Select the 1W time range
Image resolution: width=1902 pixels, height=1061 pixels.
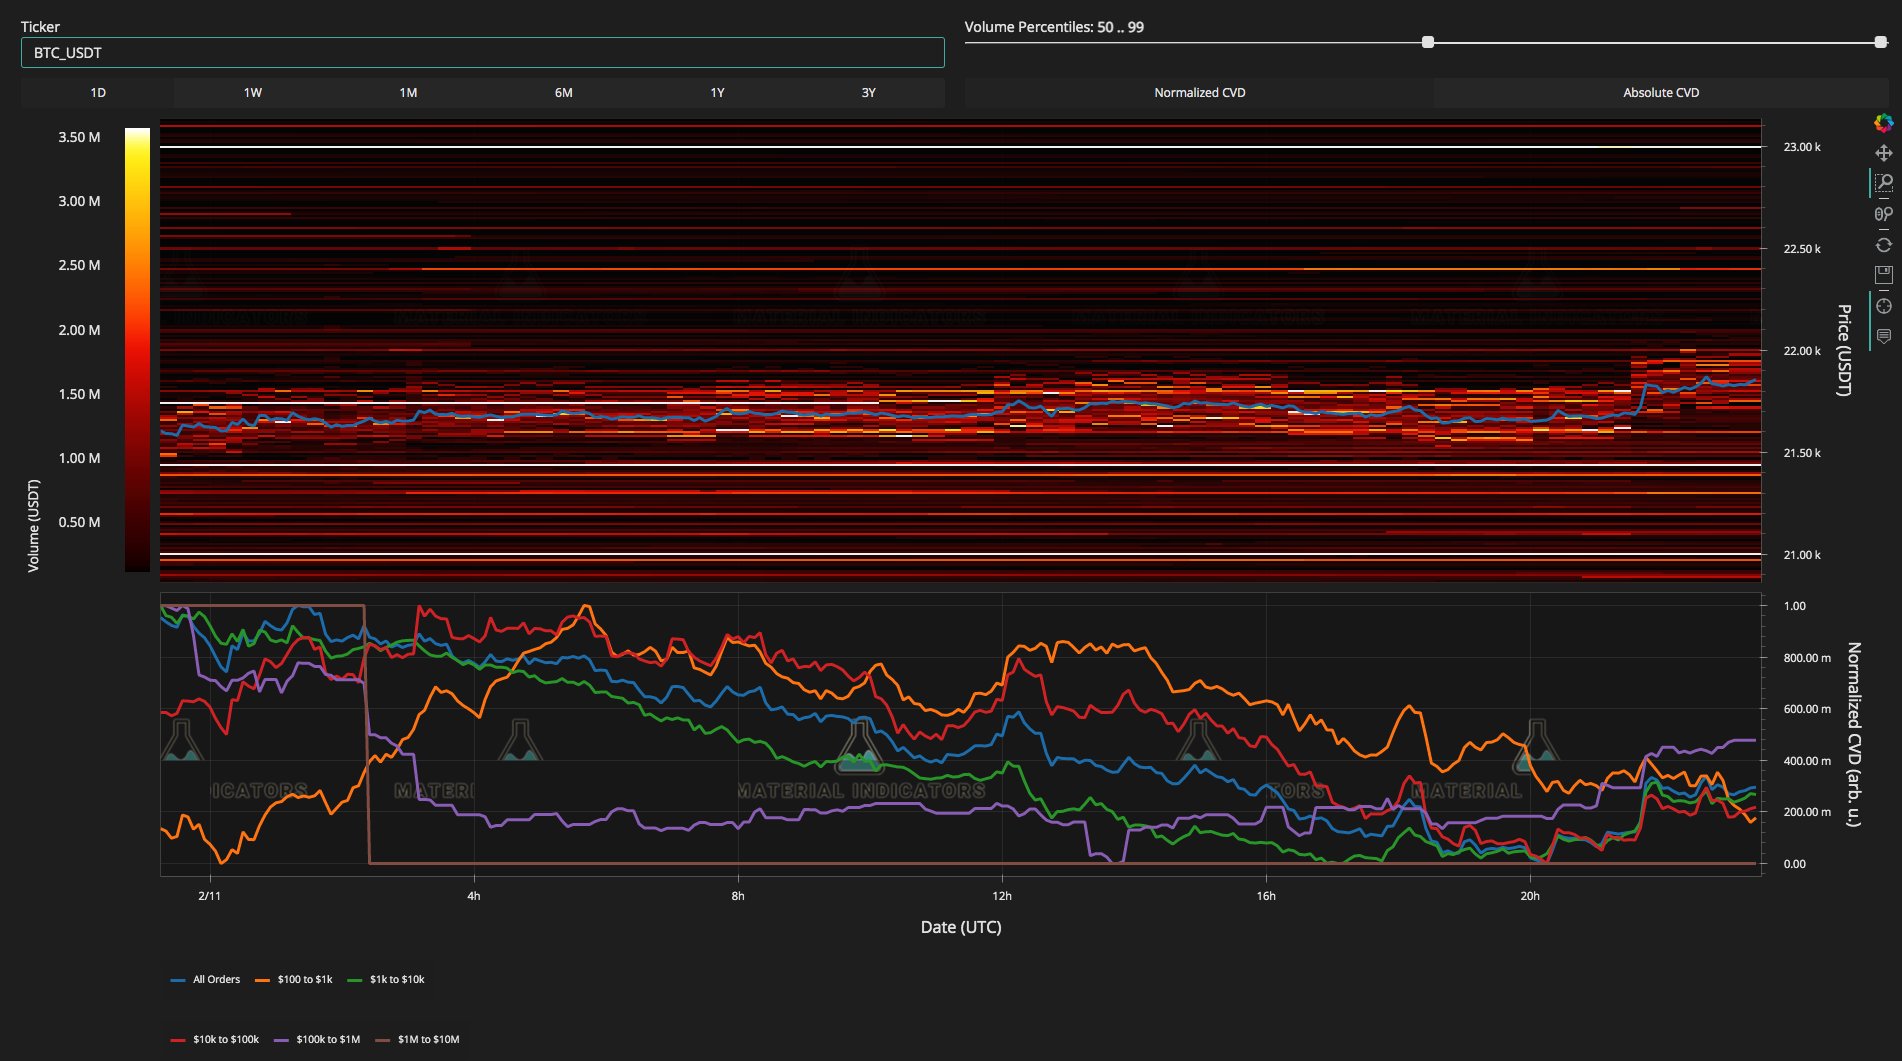252,93
